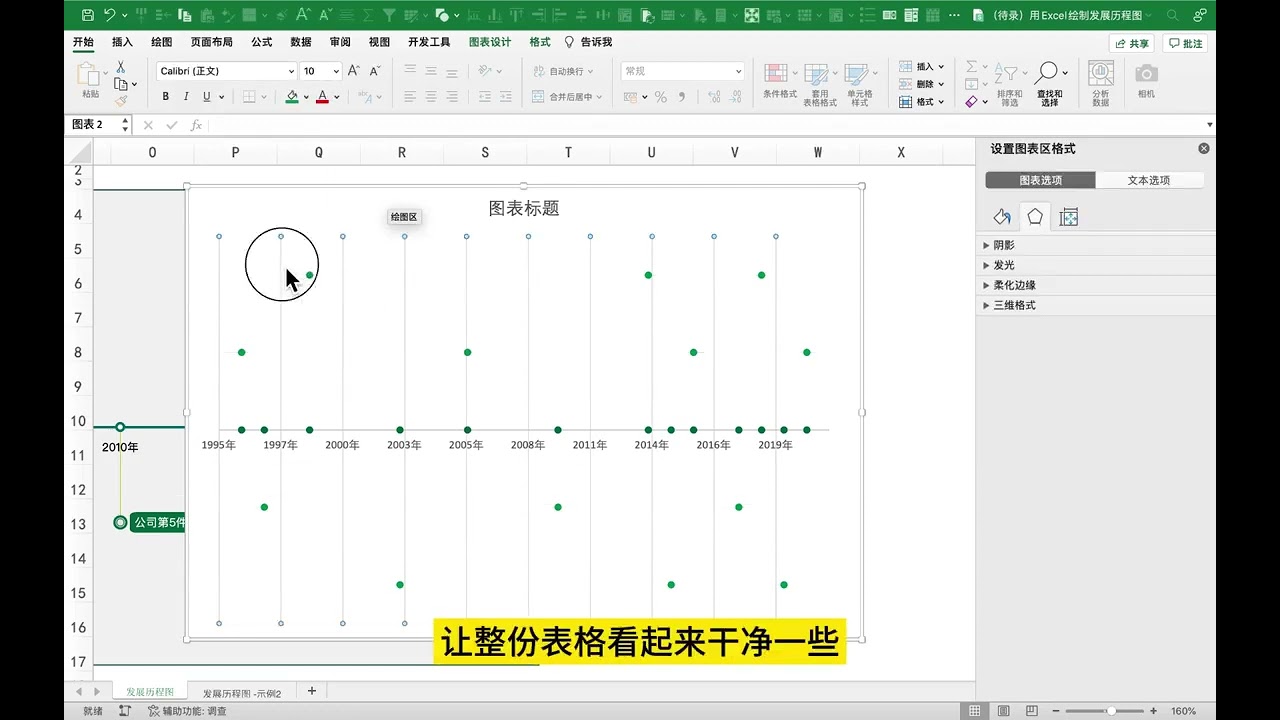Switch to sheet 发展历程图 -示例2
Image resolution: width=1280 pixels, height=720 pixels.
coord(242,693)
